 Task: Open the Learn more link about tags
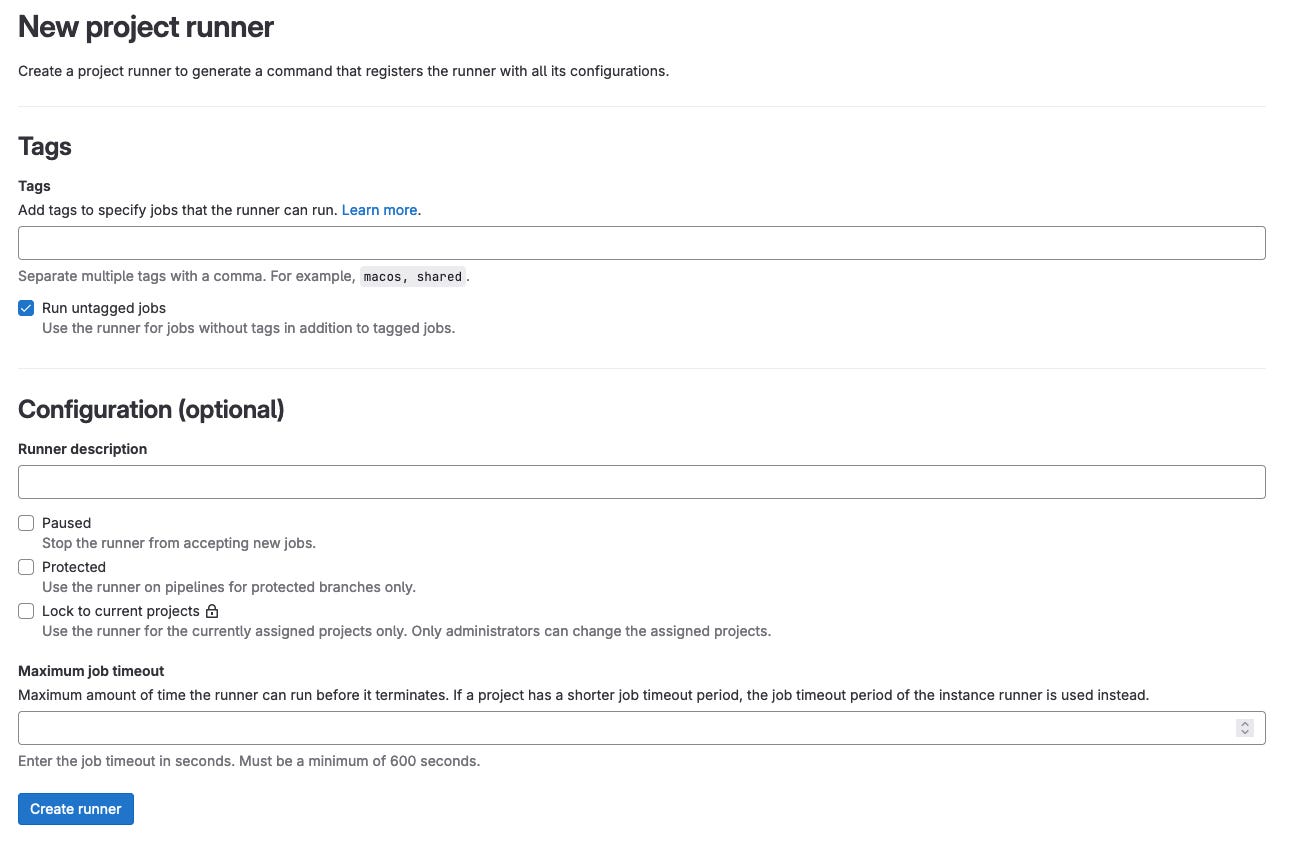(x=379, y=210)
